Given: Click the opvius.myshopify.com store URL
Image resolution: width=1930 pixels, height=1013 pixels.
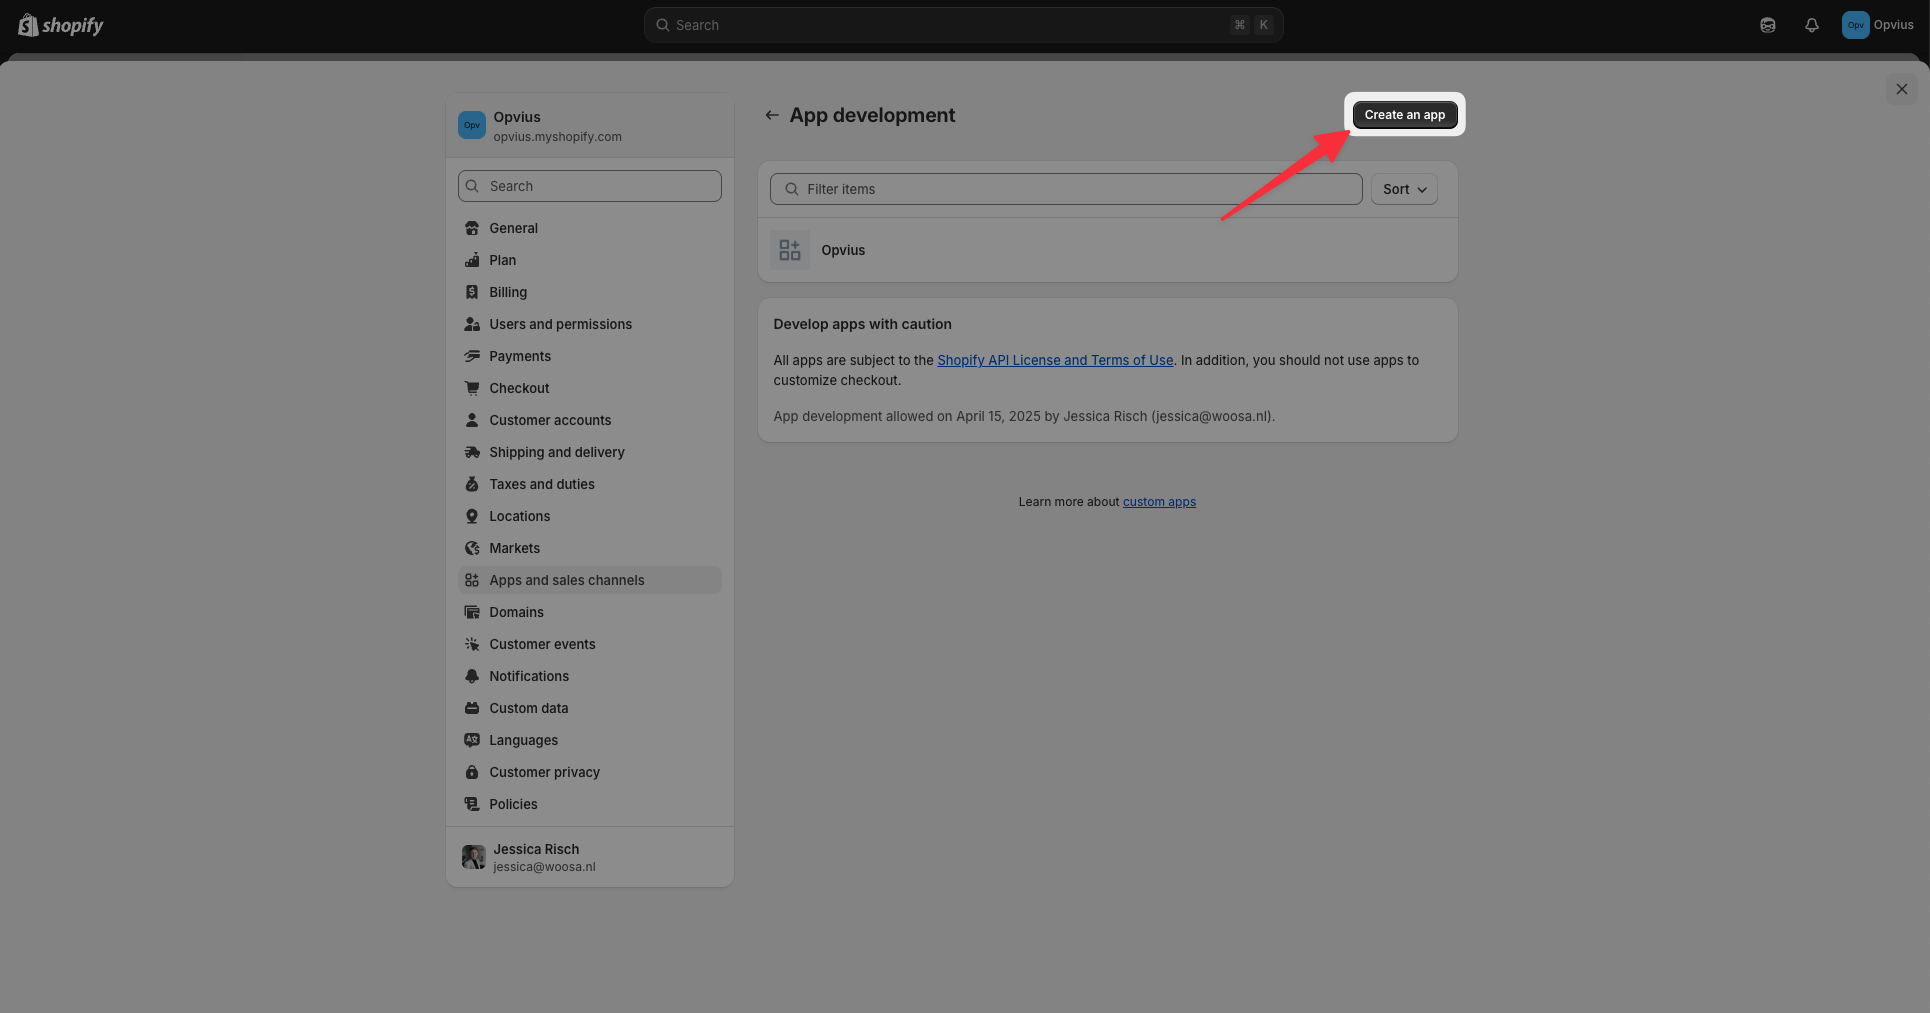Looking at the screenshot, I should click(557, 137).
